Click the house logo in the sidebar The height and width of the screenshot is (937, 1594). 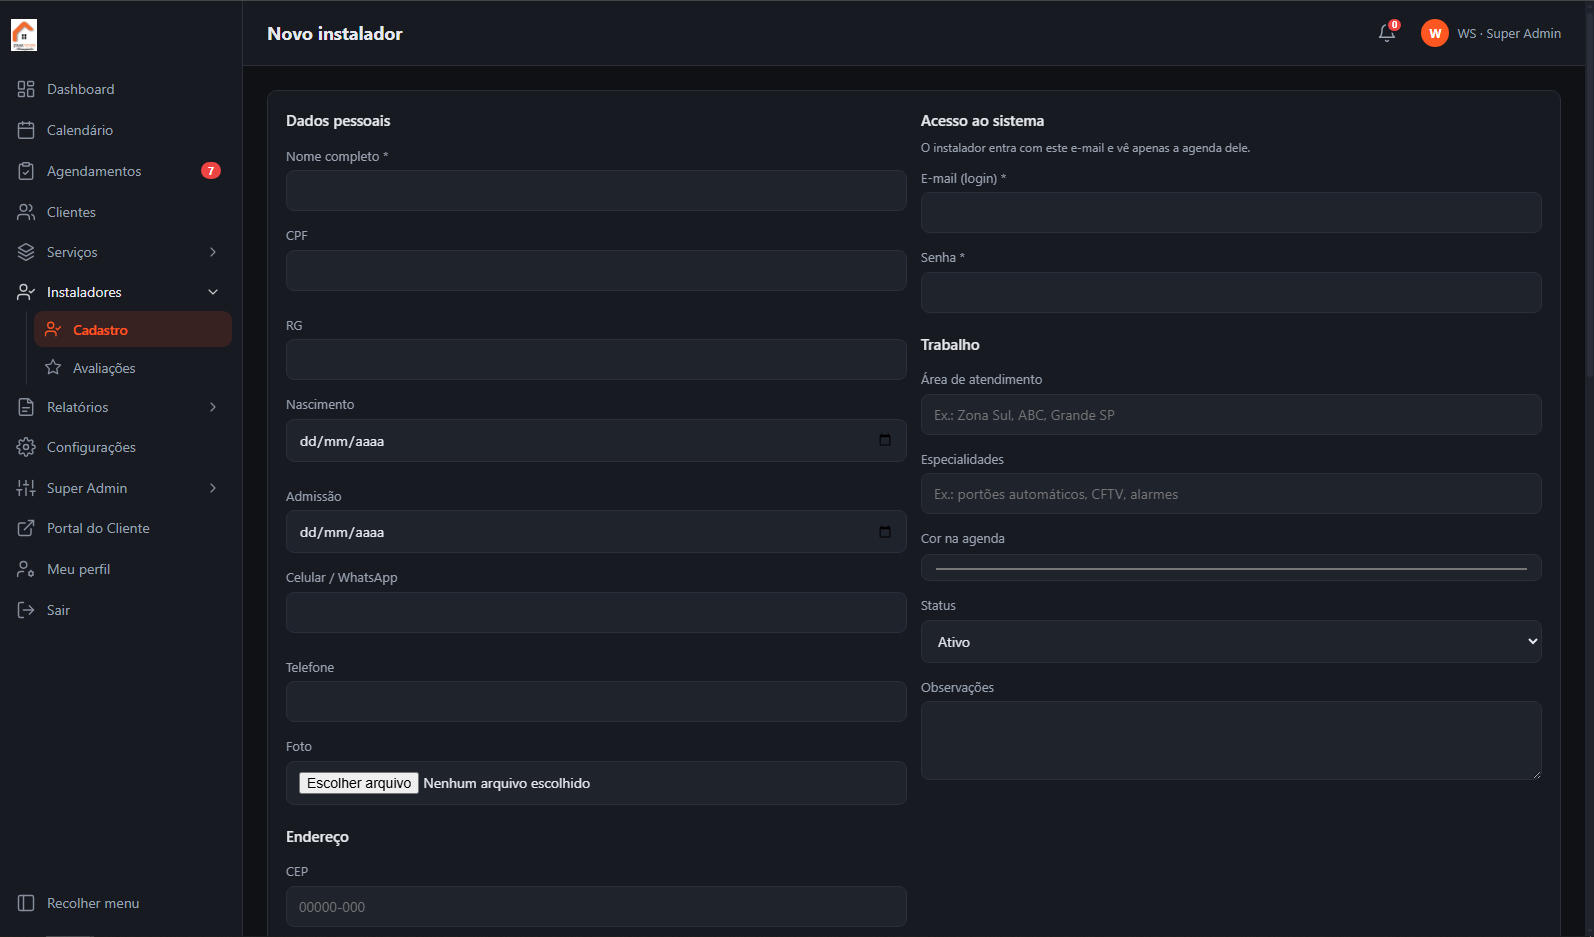click(24, 34)
